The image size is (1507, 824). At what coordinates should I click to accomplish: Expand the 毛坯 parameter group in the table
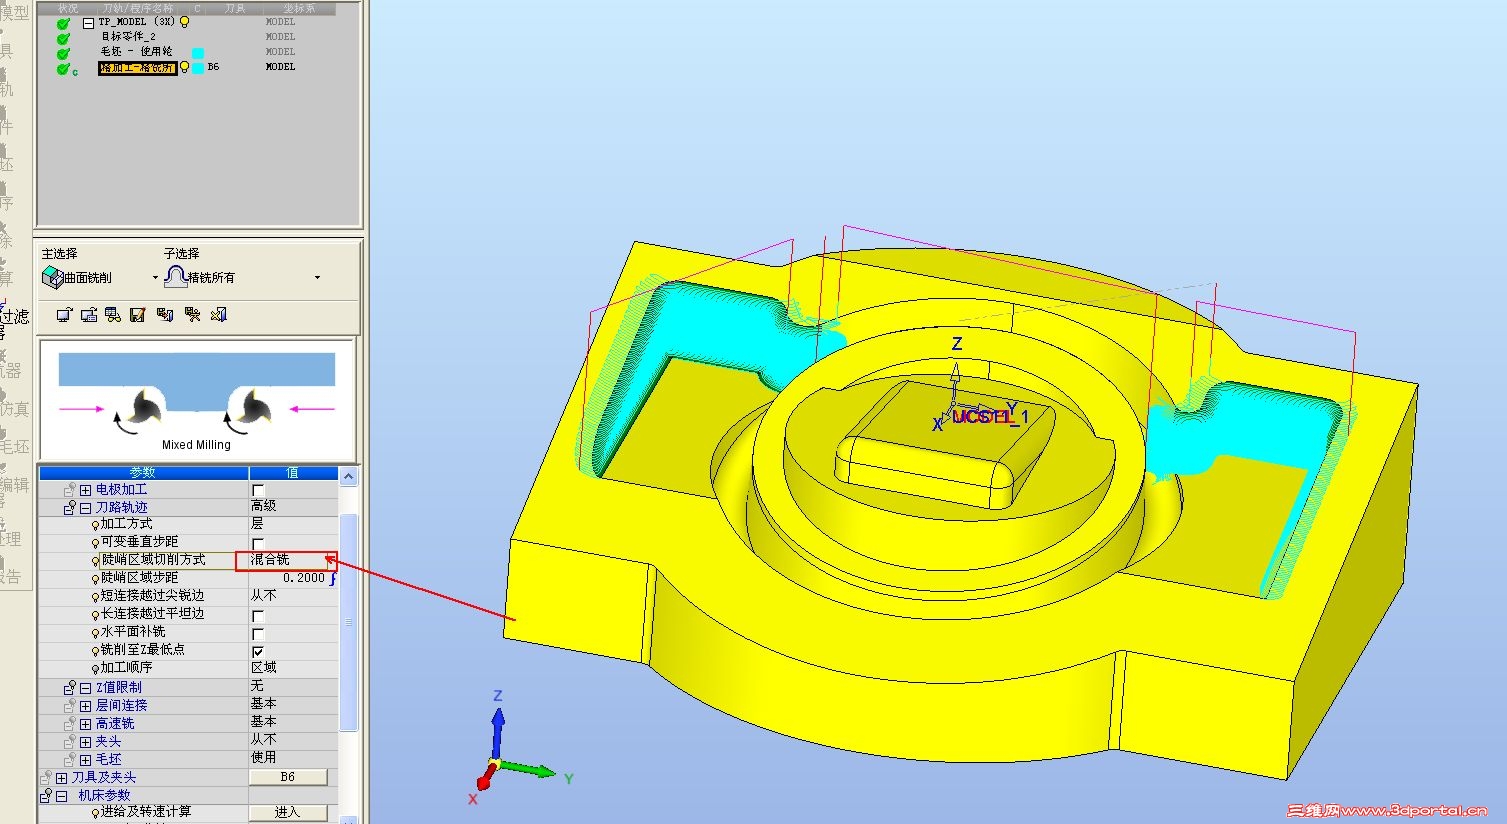coord(86,760)
